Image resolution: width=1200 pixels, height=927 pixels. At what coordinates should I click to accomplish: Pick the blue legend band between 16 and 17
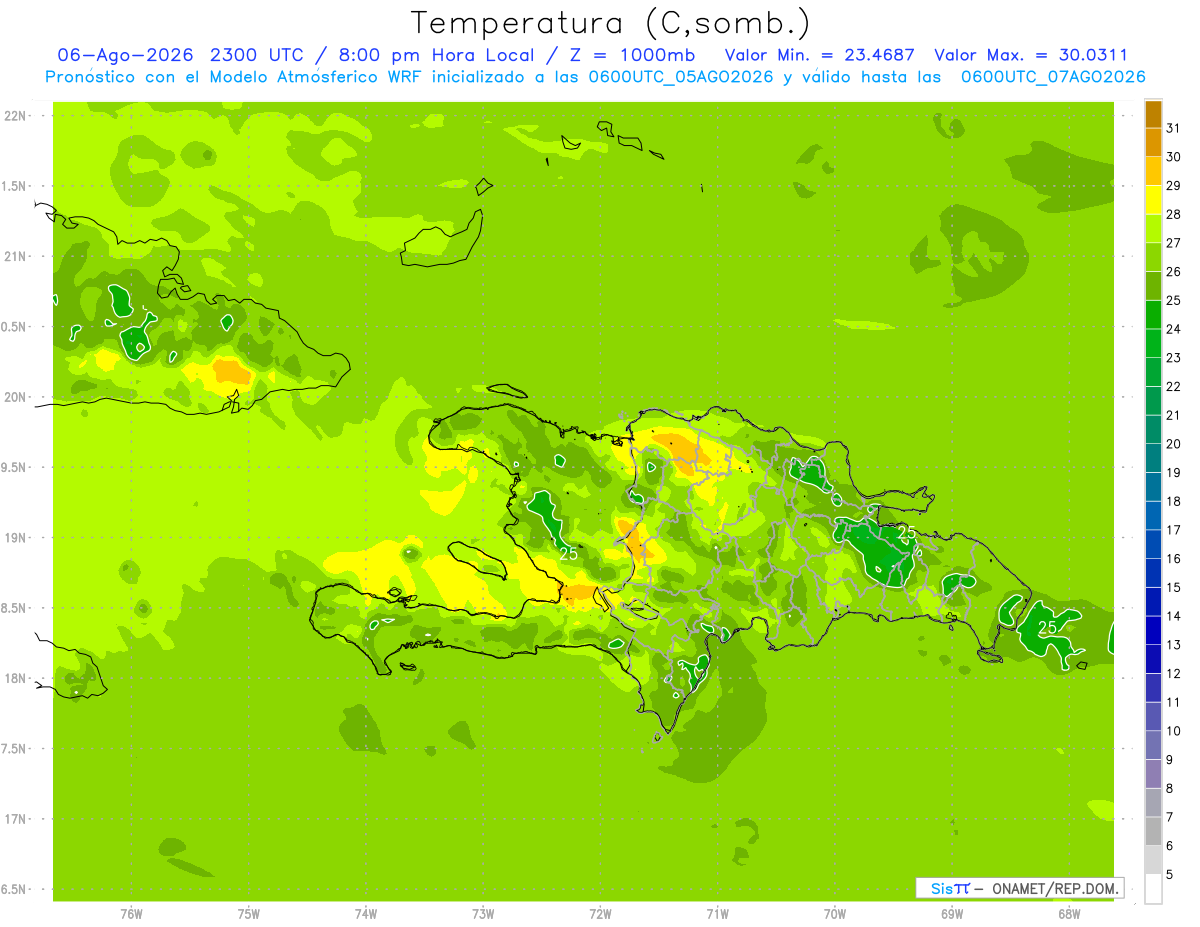coord(1153,544)
